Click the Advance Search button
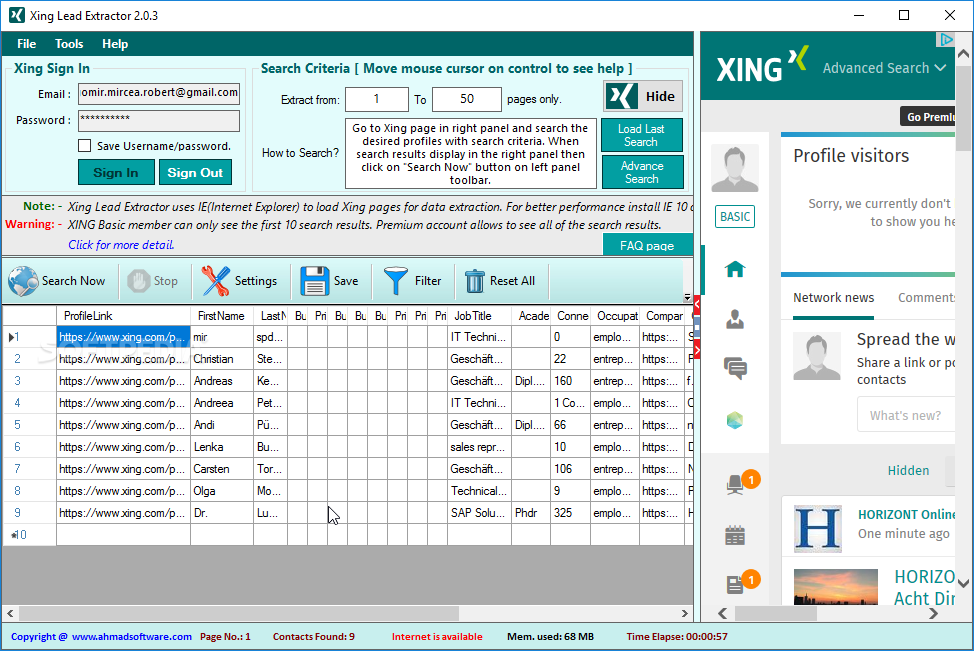The height and width of the screenshot is (651, 974). coord(642,172)
